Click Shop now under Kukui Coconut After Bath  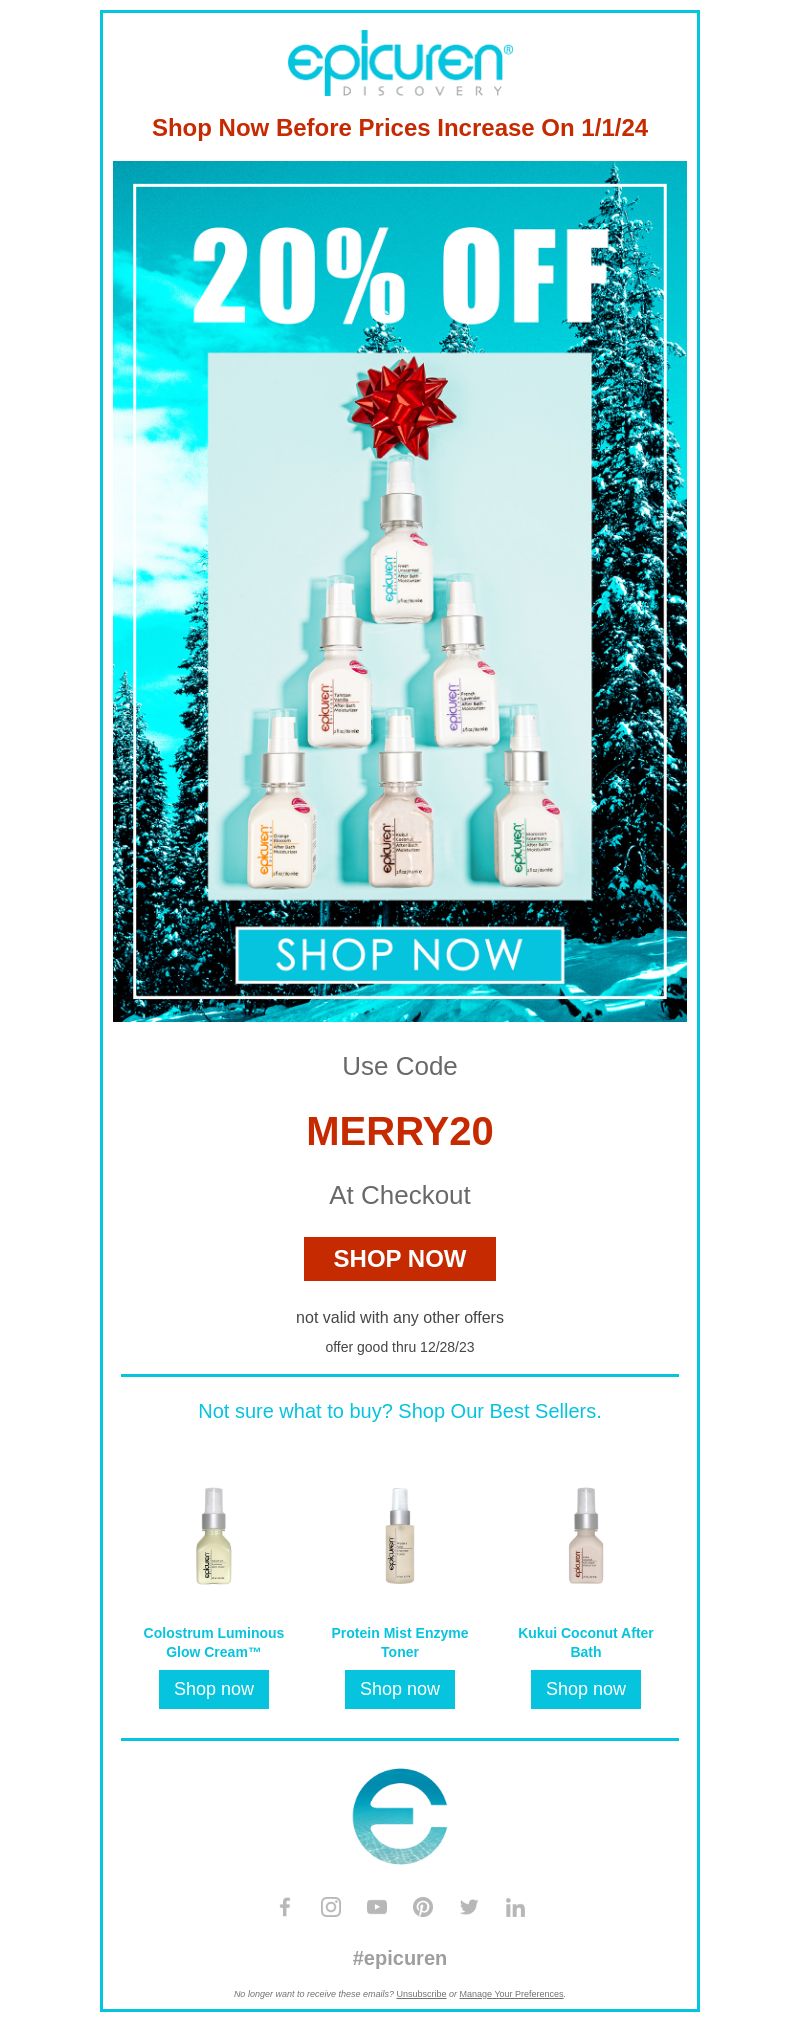[x=586, y=1689]
